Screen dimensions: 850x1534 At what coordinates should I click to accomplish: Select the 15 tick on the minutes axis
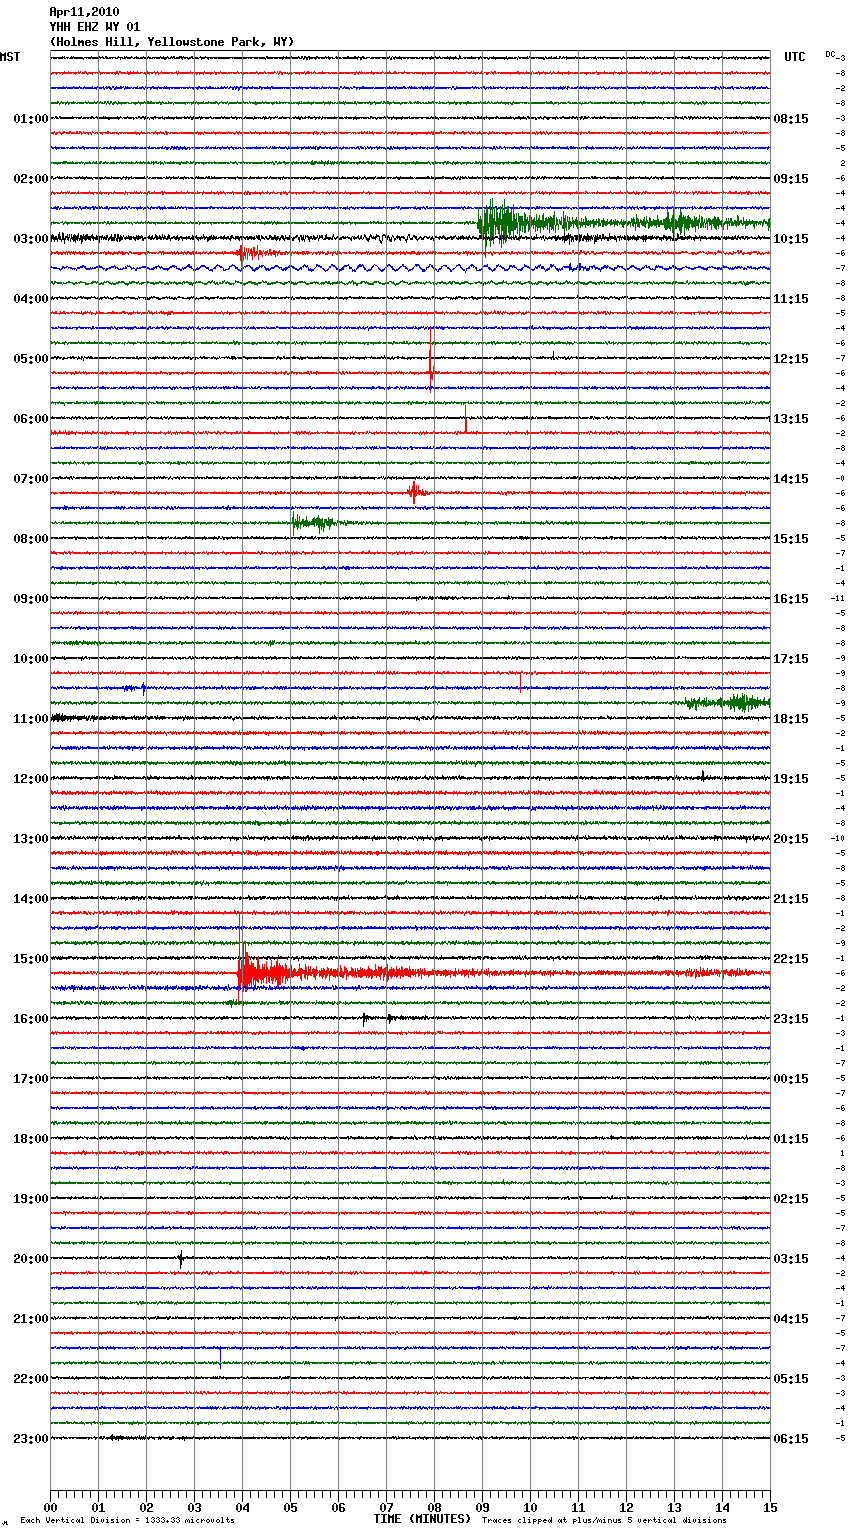(770, 1508)
